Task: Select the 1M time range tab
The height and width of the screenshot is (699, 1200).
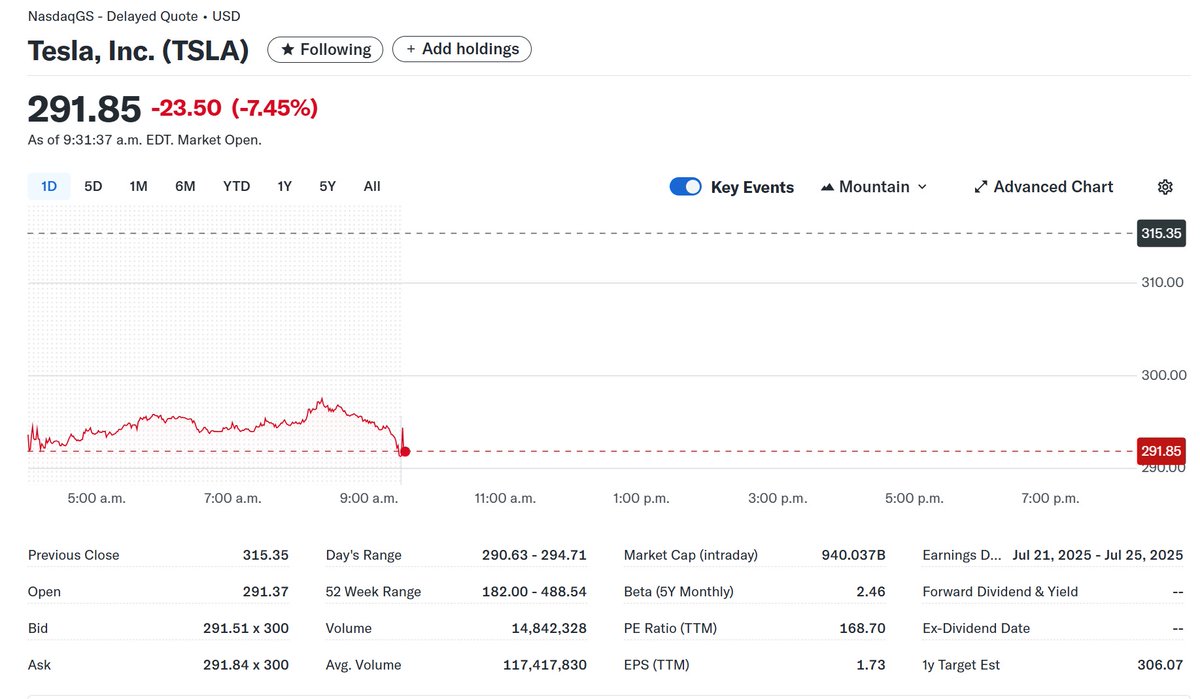Action: [138, 186]
